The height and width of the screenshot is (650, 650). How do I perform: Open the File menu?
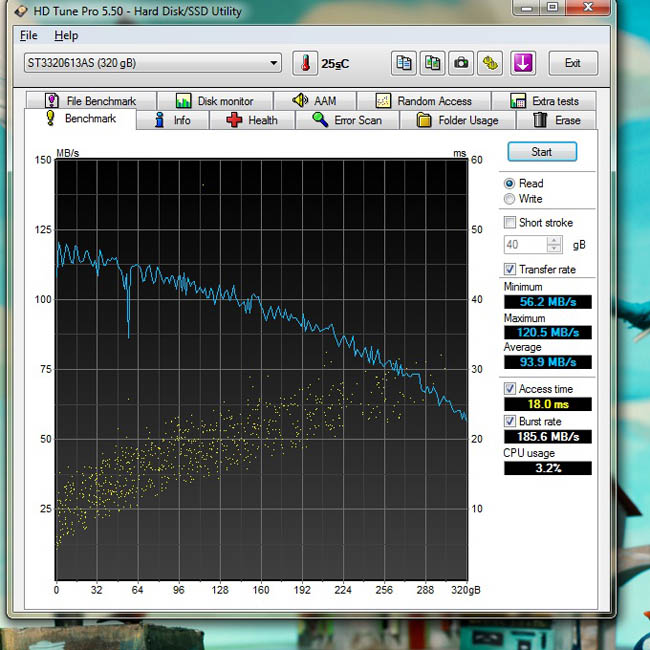29,36
